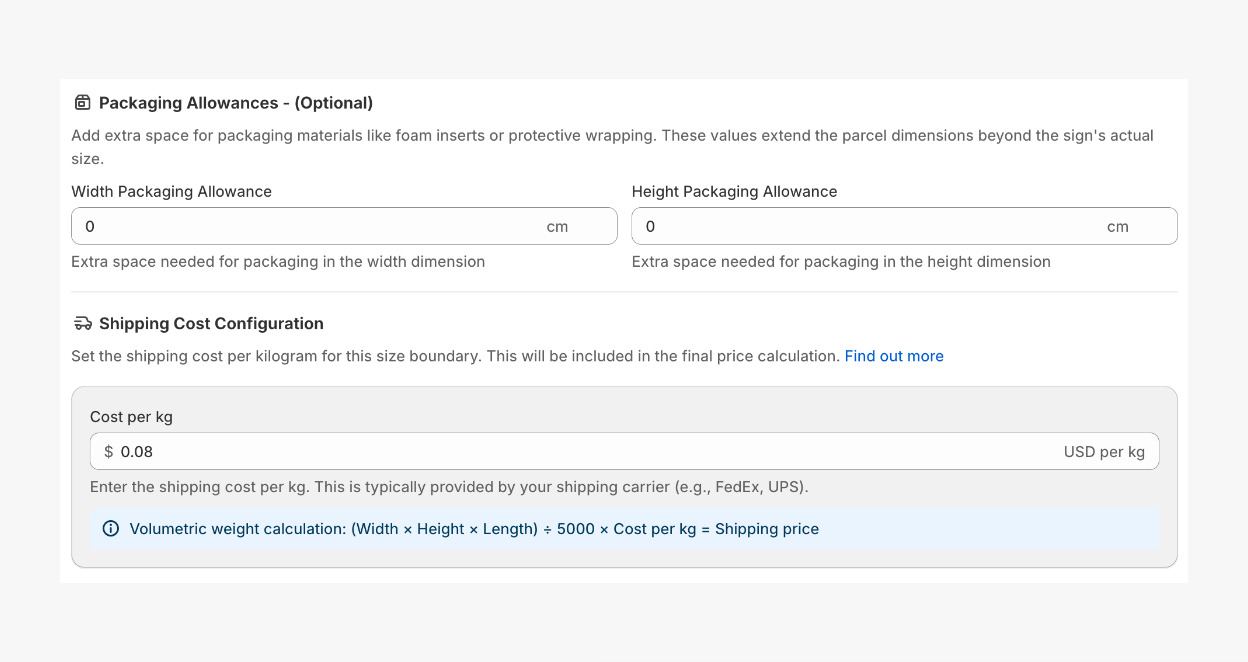Click the Packaging Allowances box icon
This screenshot has width=1248, height=662.
[83, 103]
